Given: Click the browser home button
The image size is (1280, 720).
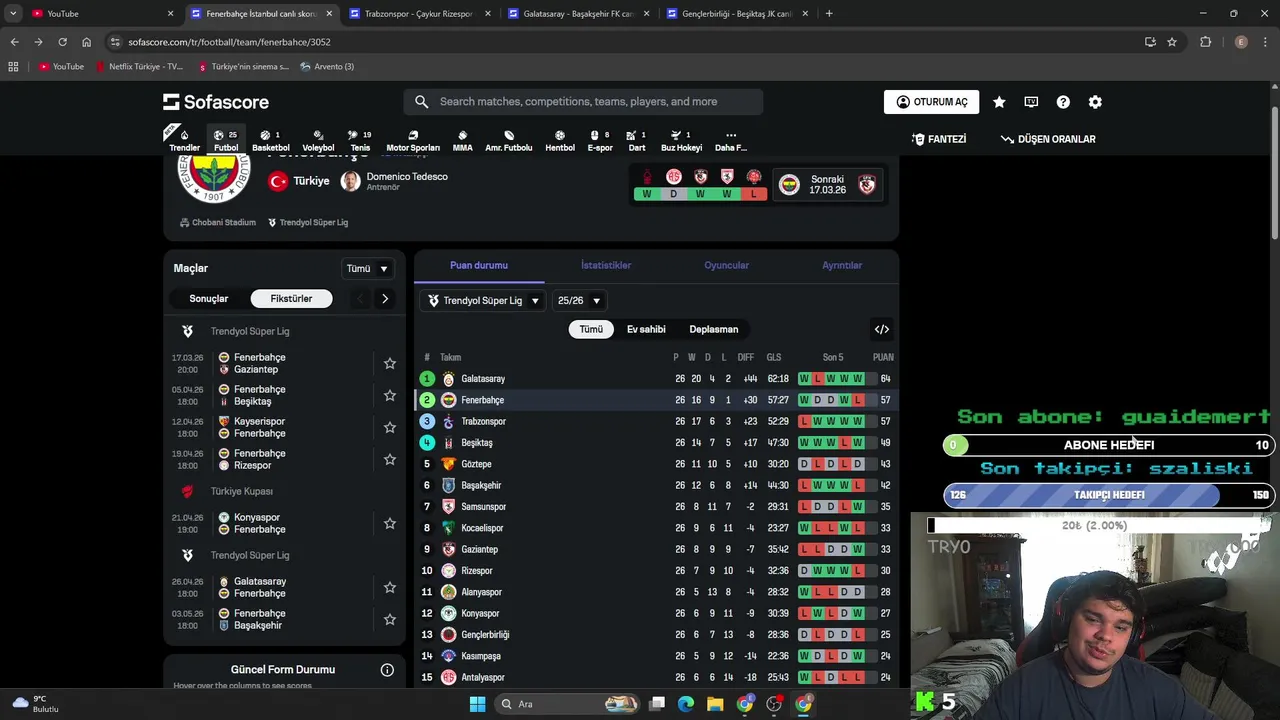Looking at the screenshot, I should coord(87,42).
